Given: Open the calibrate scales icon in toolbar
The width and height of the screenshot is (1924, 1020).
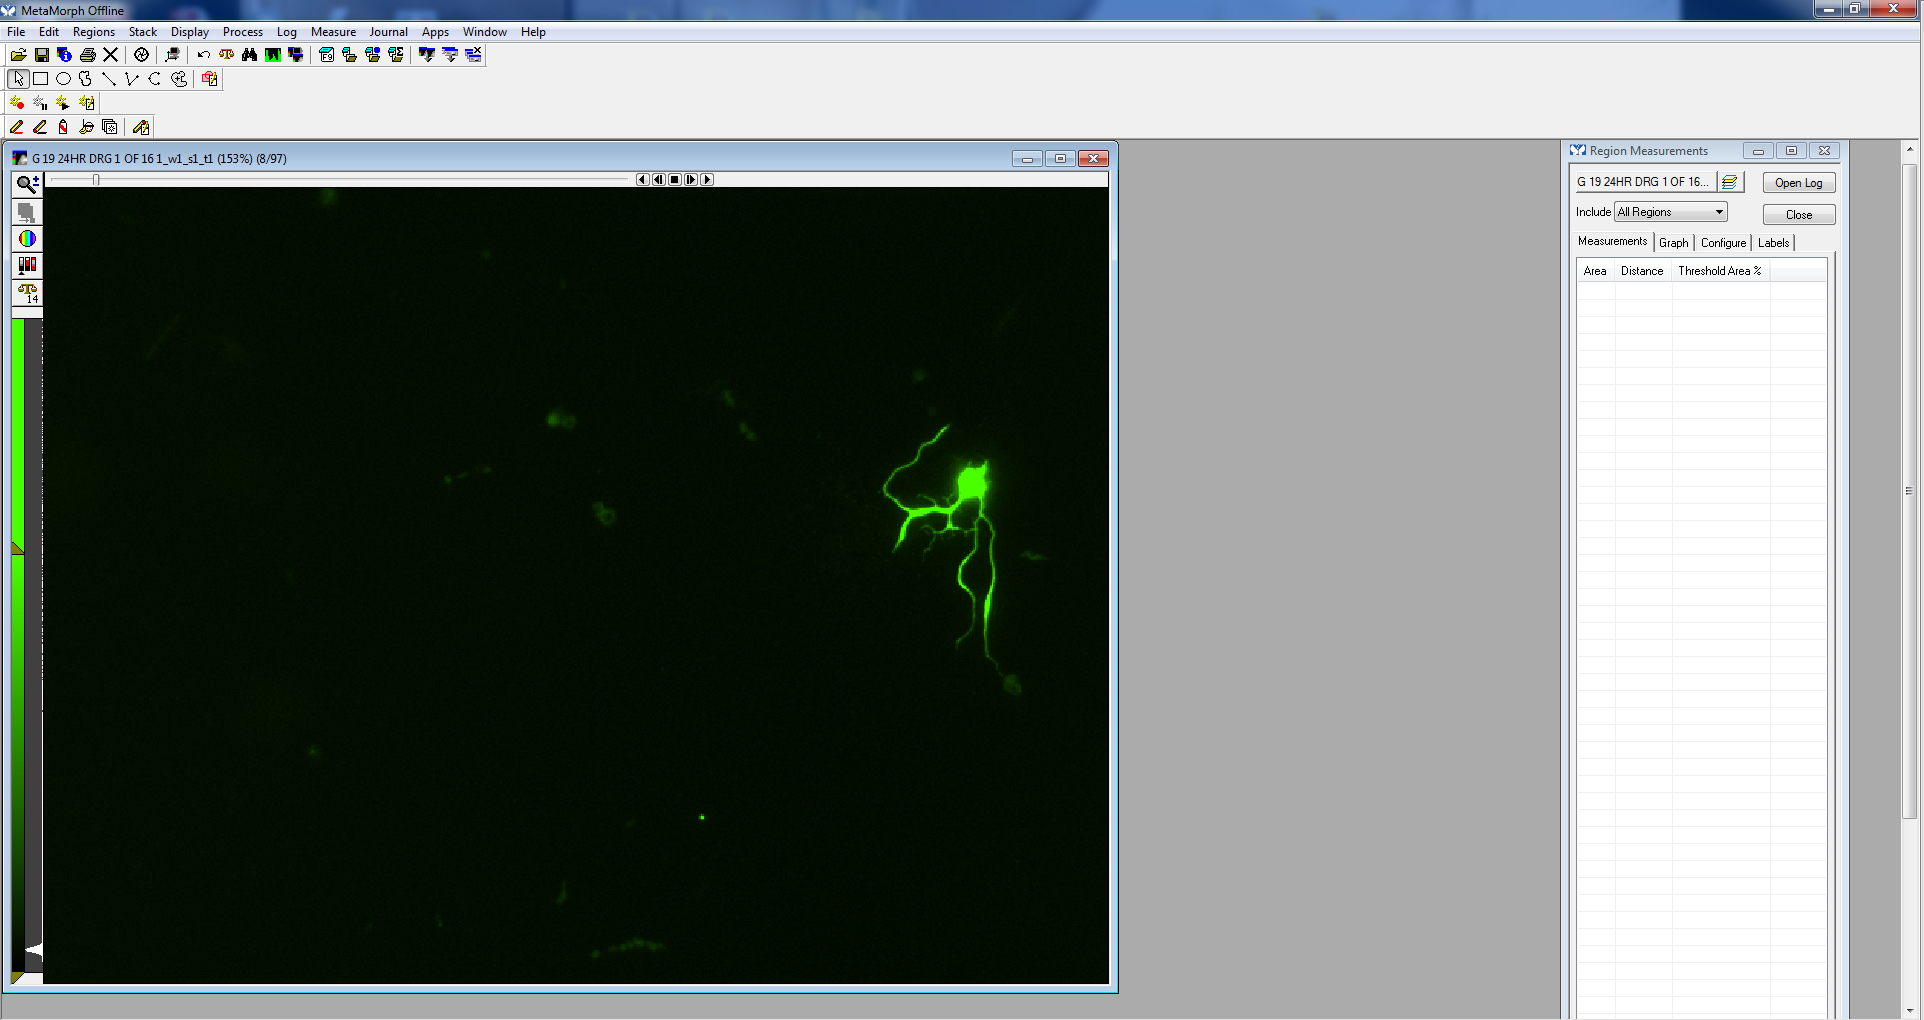Looking at the screenshot, I should 226,55.
